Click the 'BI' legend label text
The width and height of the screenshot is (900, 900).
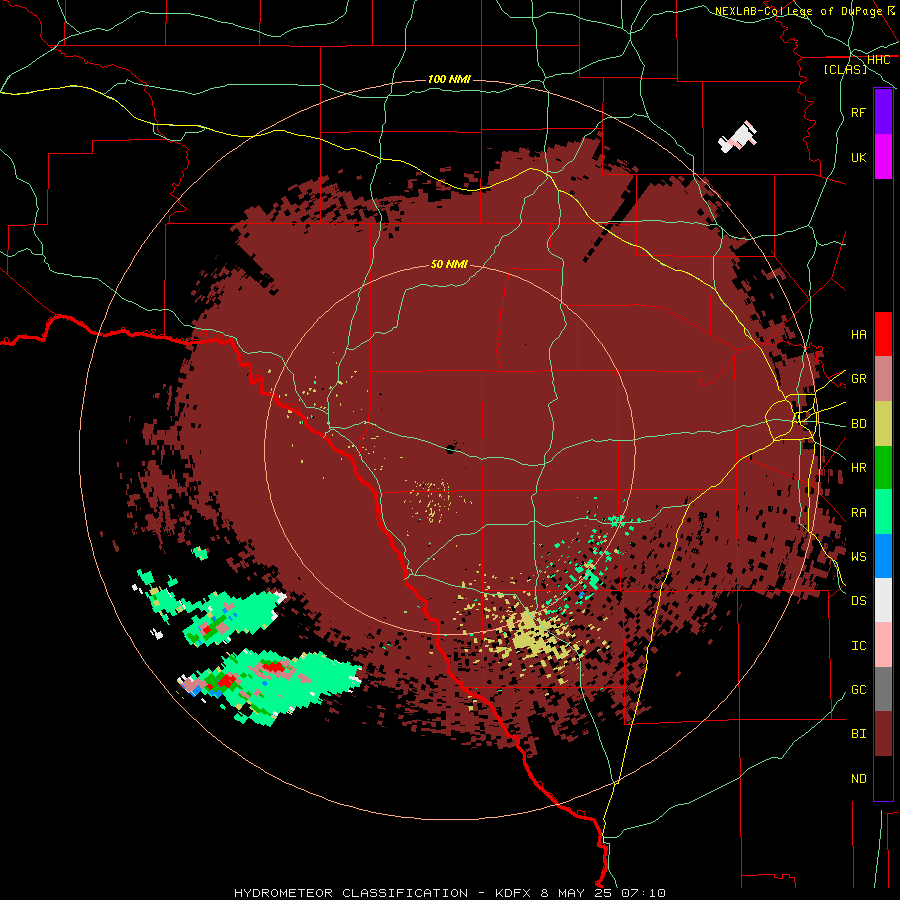click(858, 734)
